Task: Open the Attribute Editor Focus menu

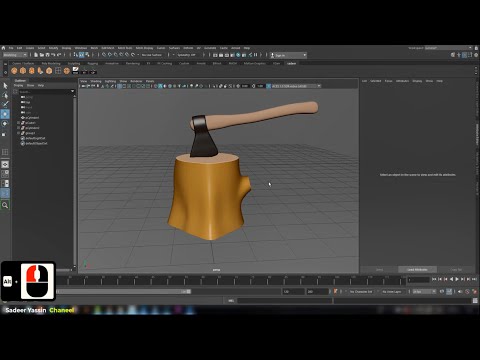Action: point(388,81)
